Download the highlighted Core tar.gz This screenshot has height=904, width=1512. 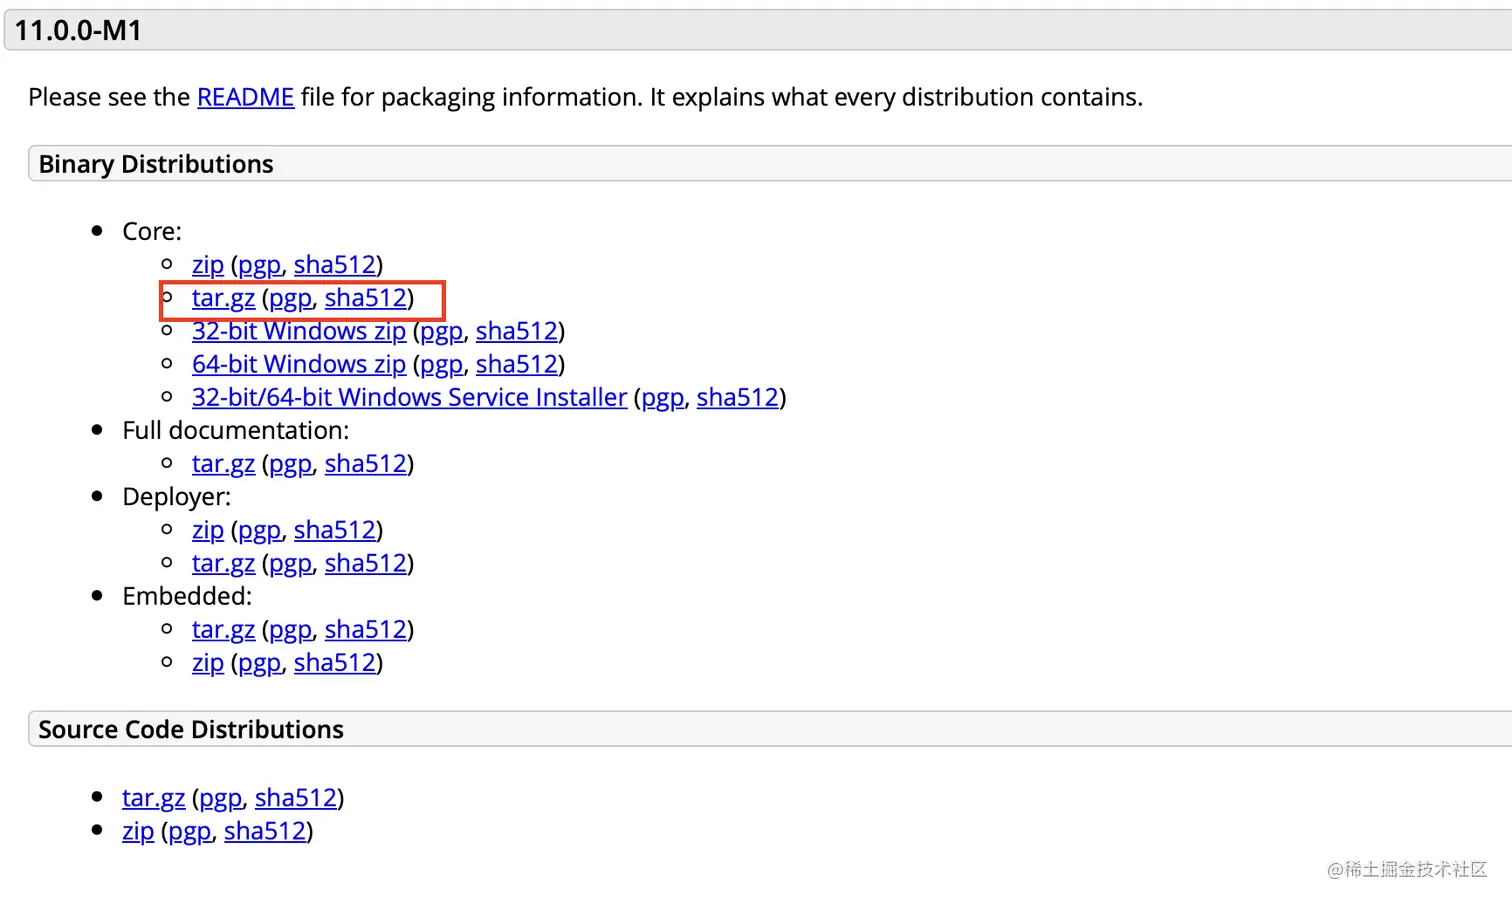click(223, 298)
